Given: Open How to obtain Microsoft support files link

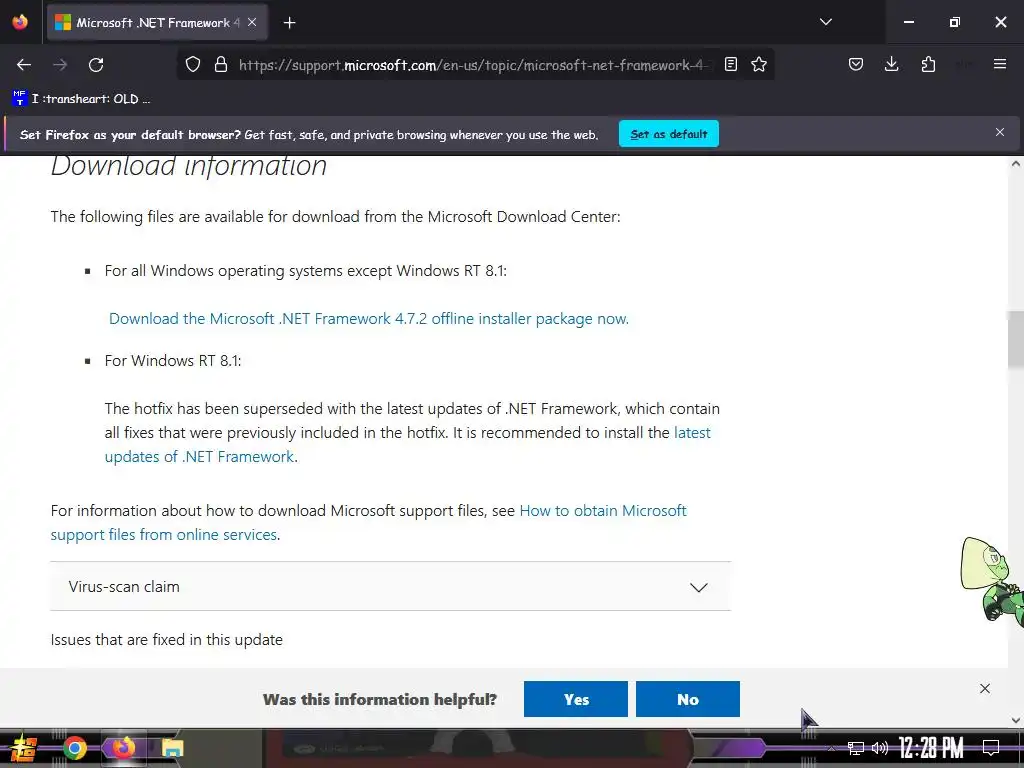Looking at the screenshot, I should (x=368, y=522).
